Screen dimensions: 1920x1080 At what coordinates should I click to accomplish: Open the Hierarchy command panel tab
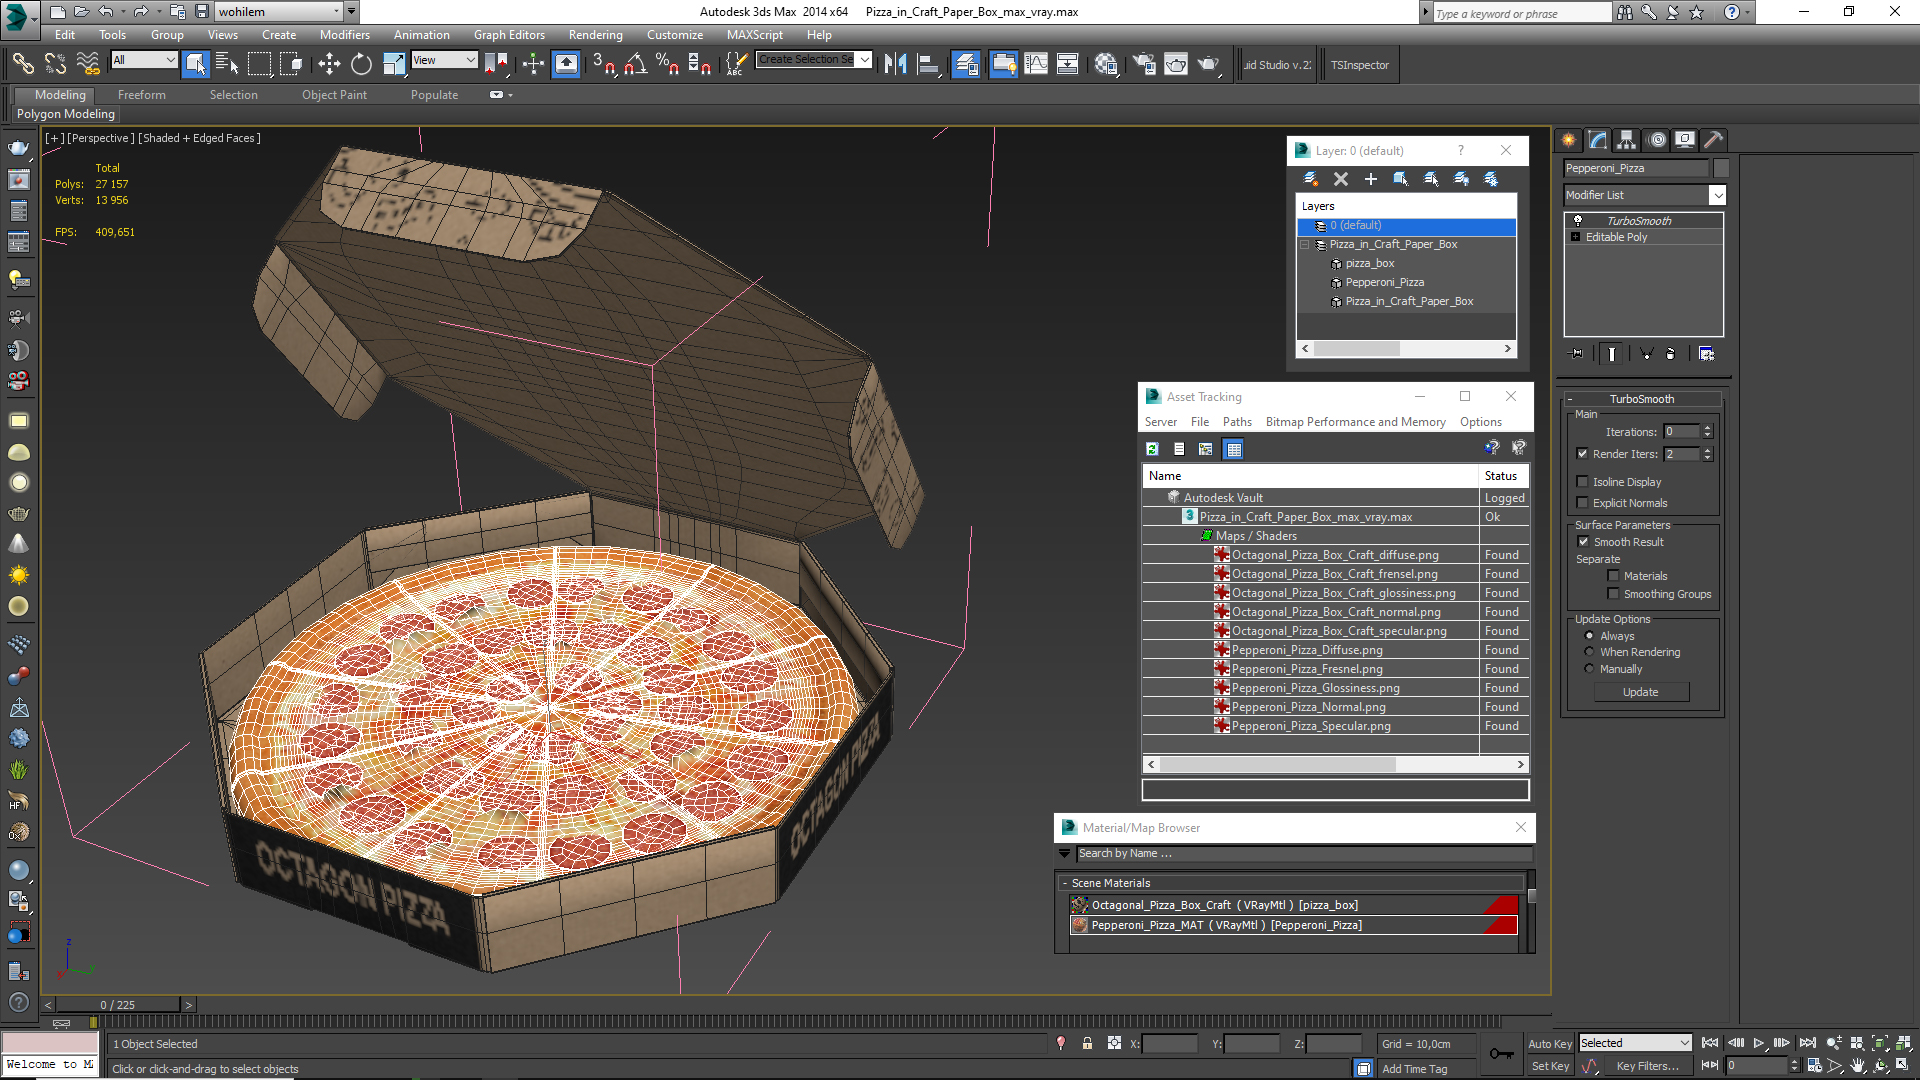click(x=1626, y=140)
